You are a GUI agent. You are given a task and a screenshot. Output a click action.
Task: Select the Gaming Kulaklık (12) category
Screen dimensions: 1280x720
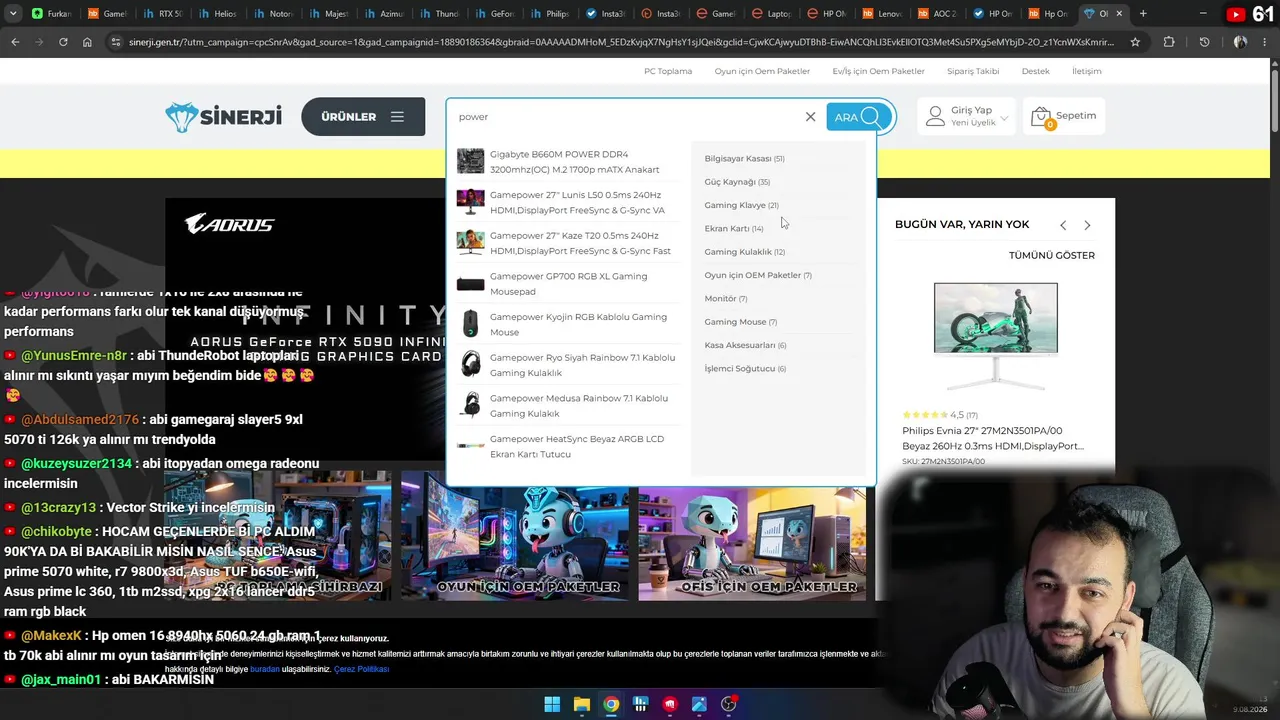745,252
